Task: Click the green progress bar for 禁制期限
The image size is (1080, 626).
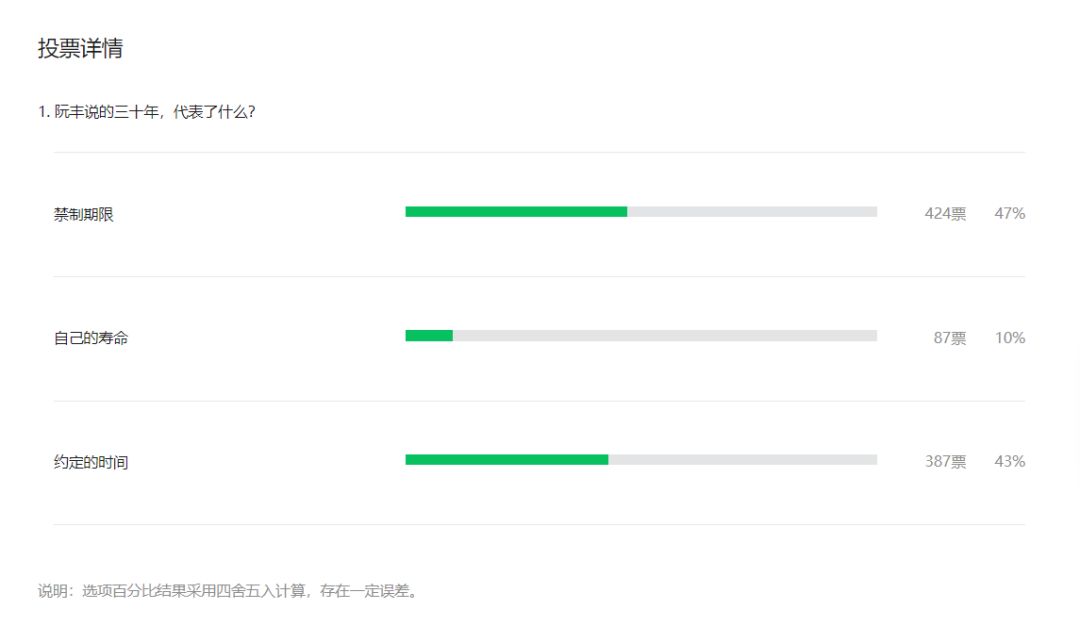Action: click(516, 212)
